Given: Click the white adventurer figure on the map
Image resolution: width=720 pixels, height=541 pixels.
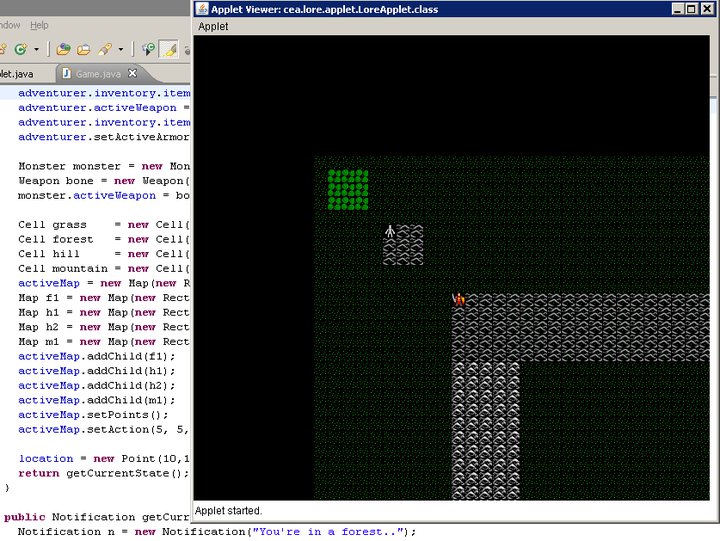Looking at the screenshot, I should 390,231.
